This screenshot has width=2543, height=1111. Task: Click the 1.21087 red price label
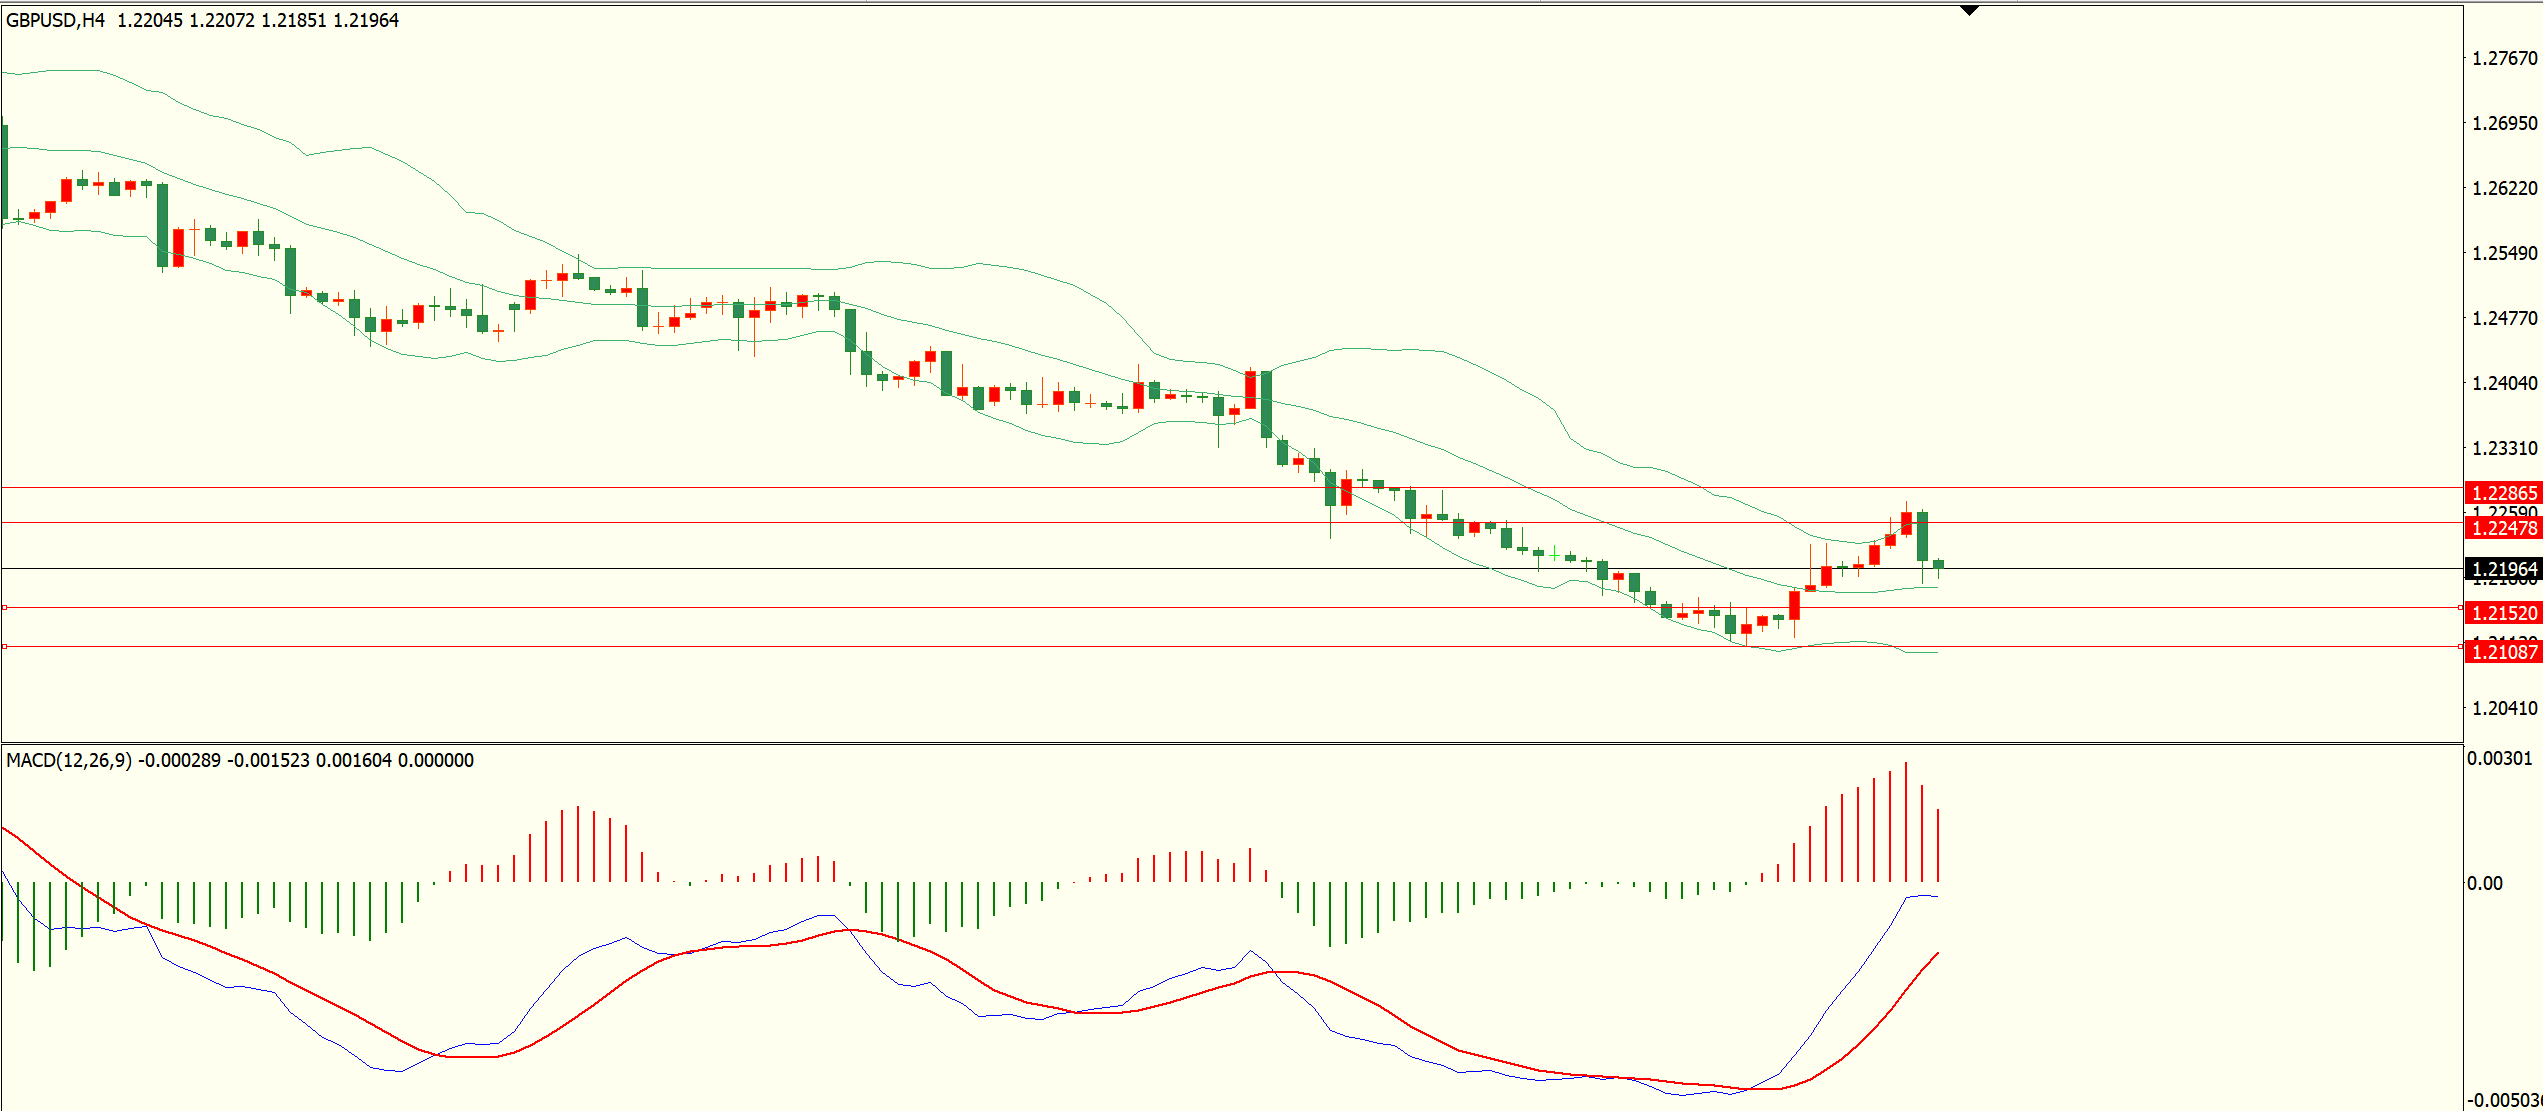(2503, 652)
